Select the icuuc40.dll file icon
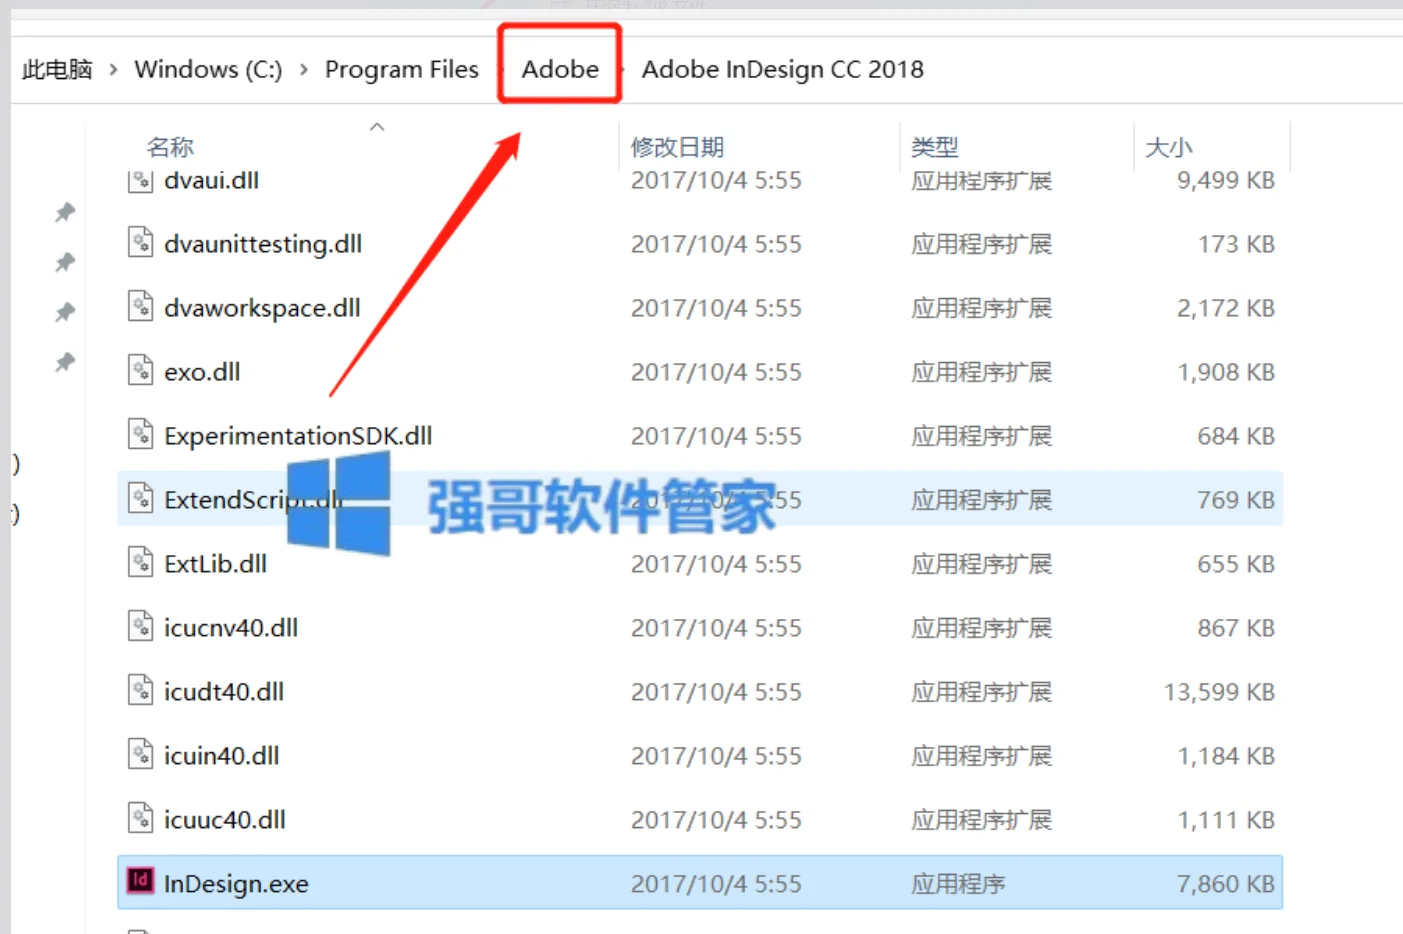The height and width of the screenshot is (934, 1403). pyautogui.click(x=141, y=819)
